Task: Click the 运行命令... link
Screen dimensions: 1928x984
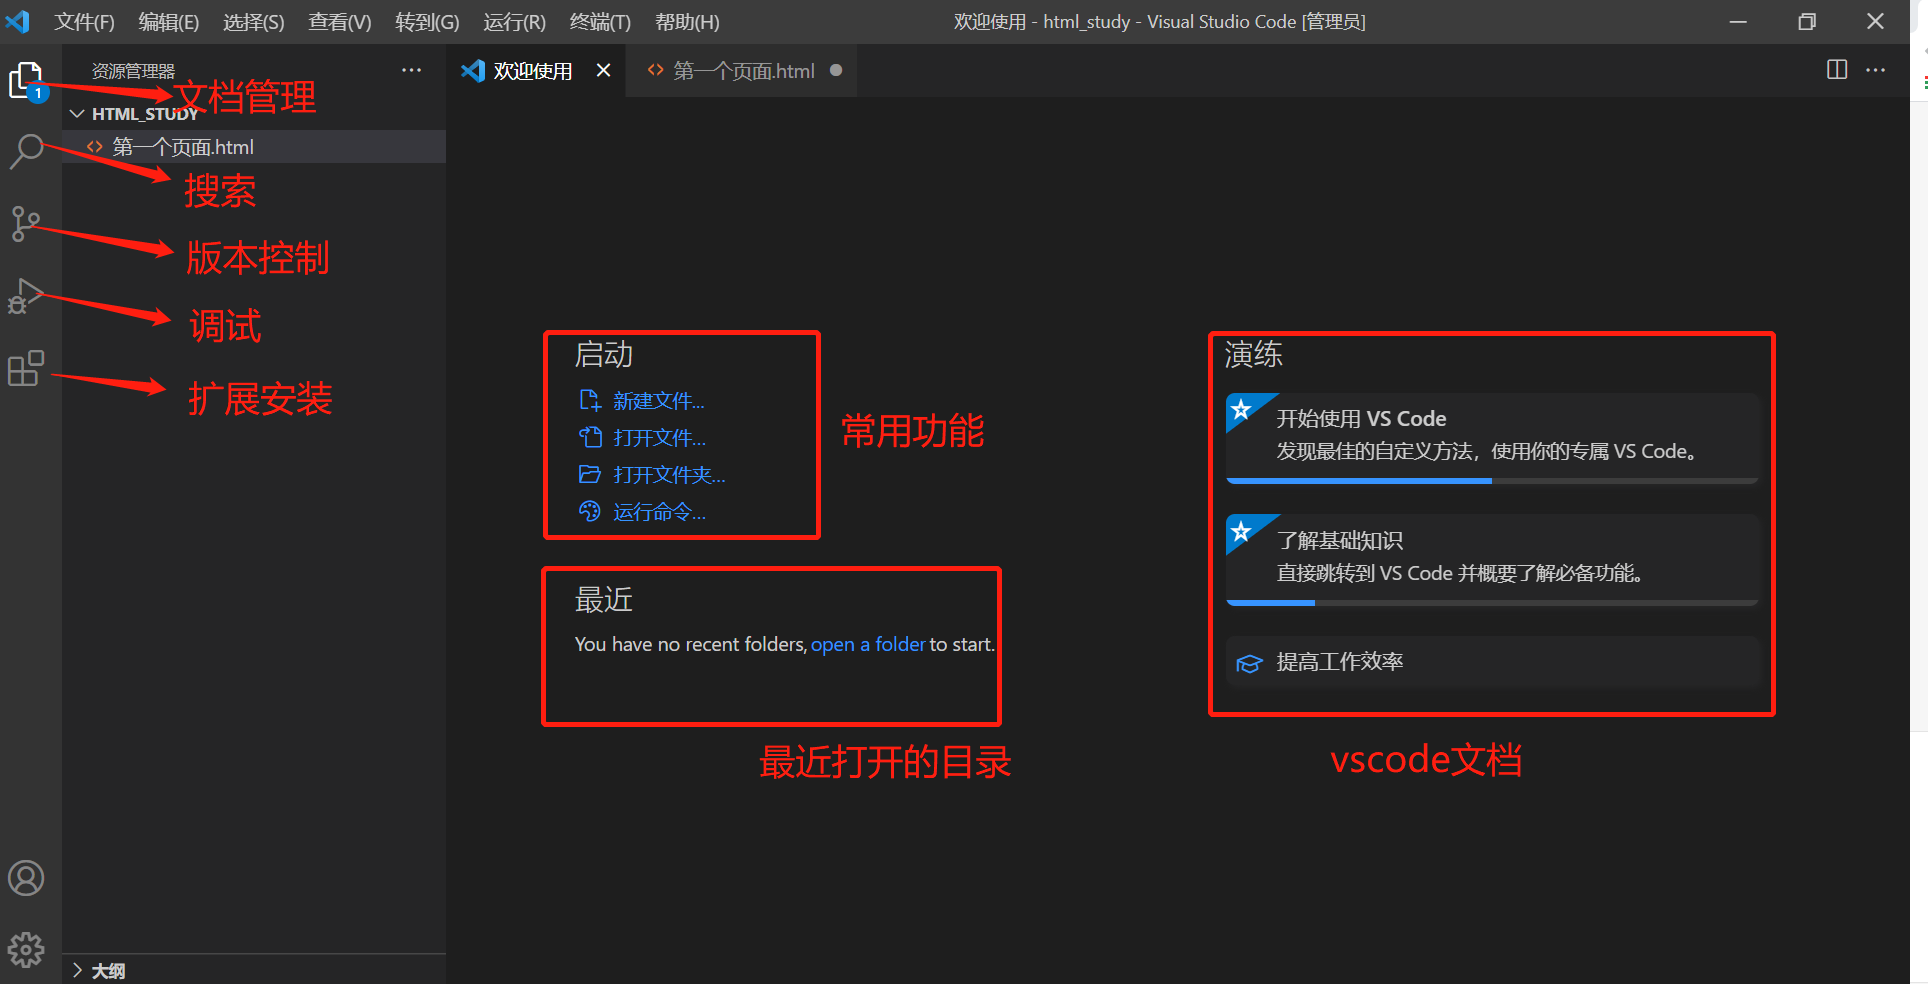Action: [660, 512]
